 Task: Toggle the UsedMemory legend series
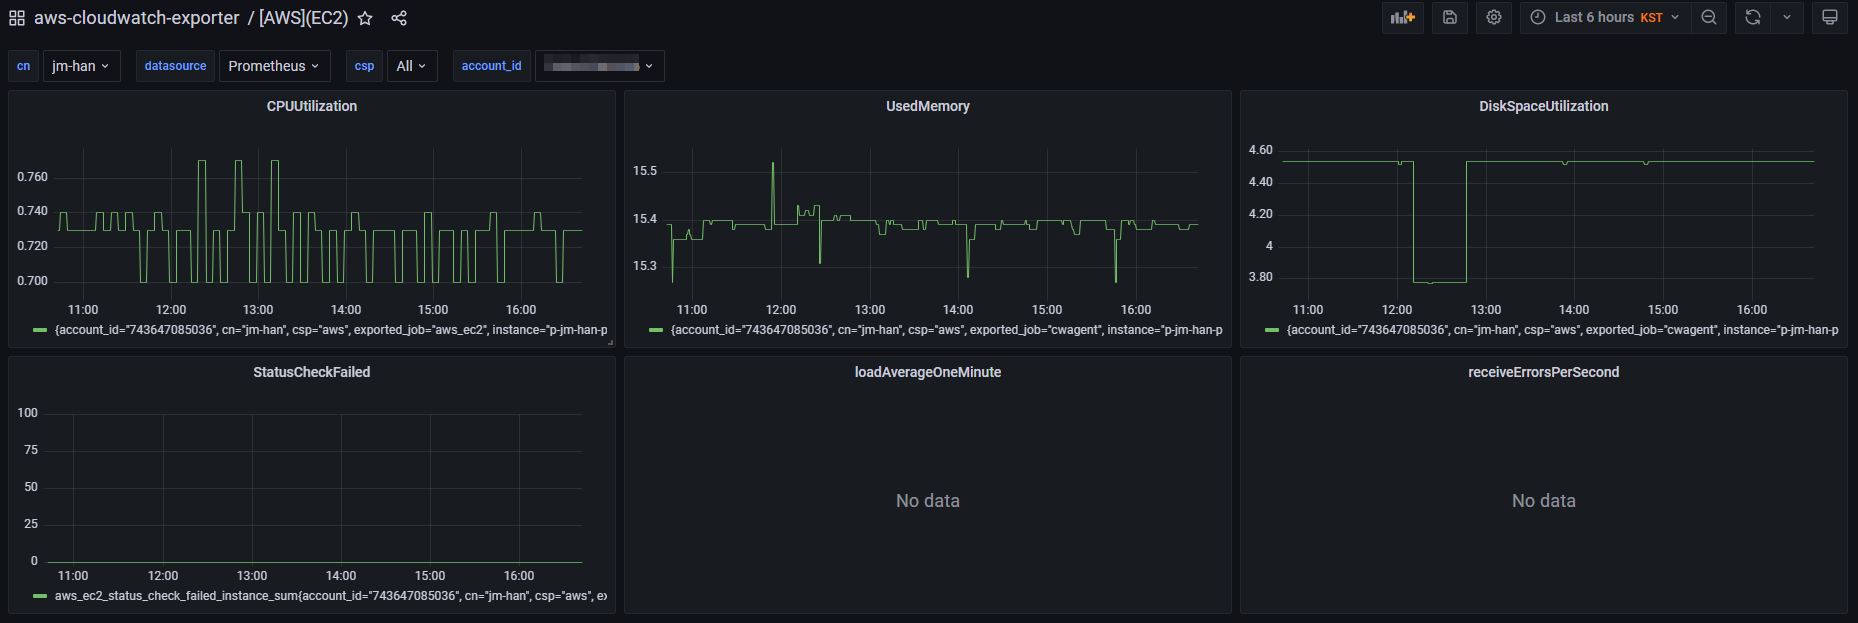947,330
